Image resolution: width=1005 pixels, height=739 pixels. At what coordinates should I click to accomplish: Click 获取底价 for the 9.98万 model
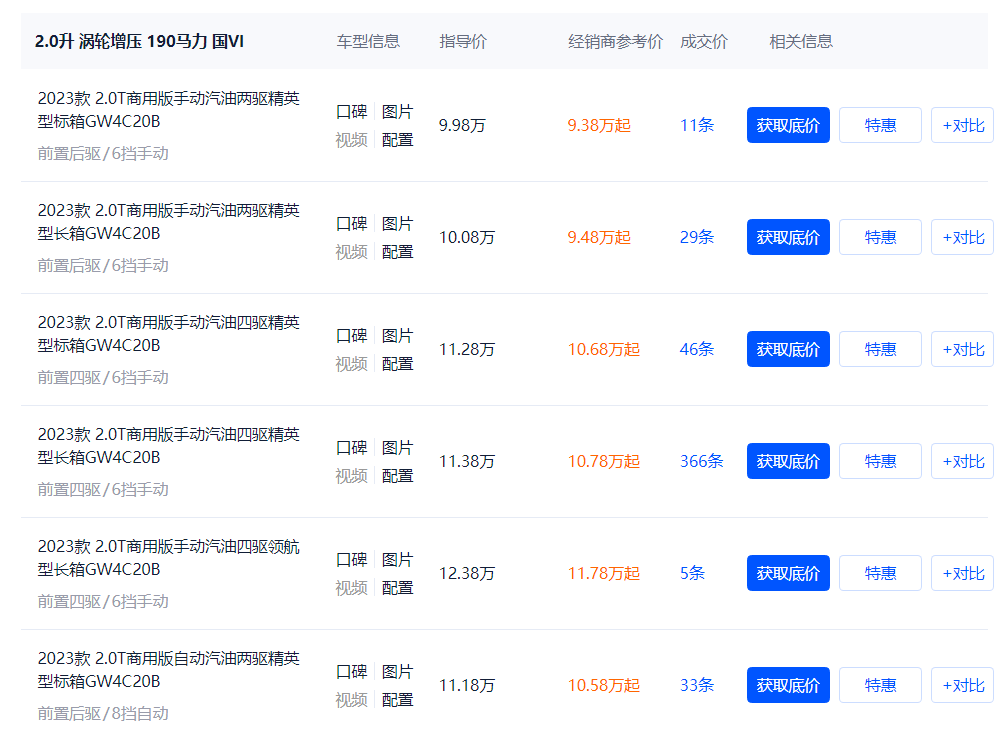788,125
